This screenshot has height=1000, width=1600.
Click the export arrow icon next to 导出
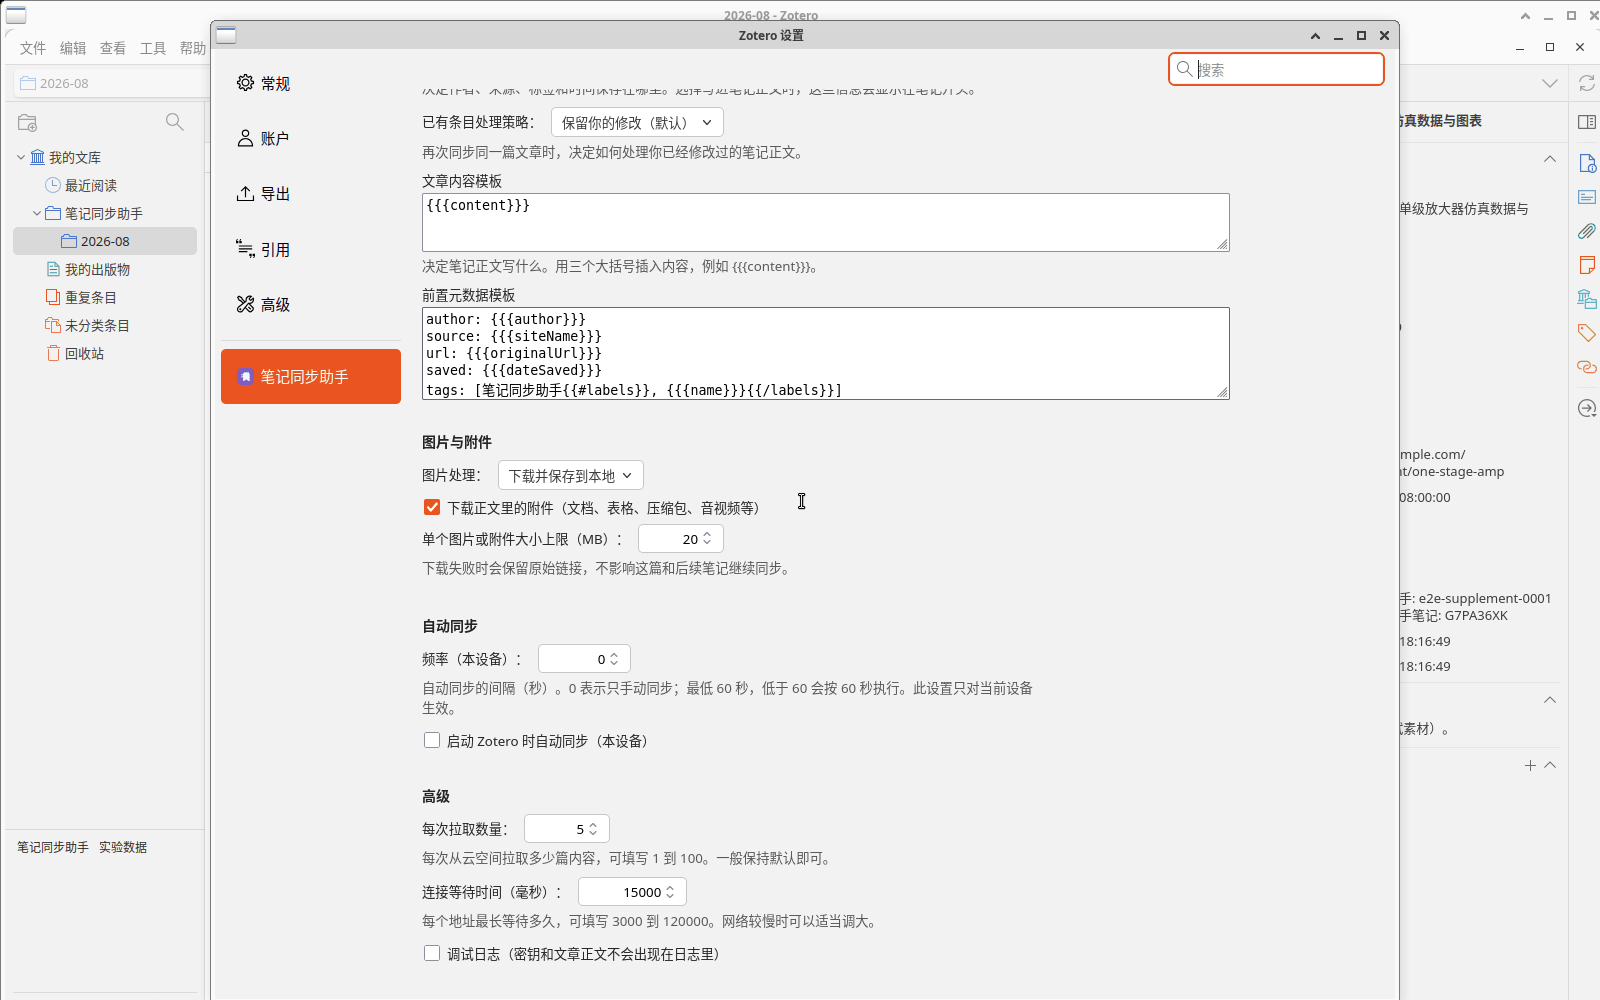click(x=245, y=194)
